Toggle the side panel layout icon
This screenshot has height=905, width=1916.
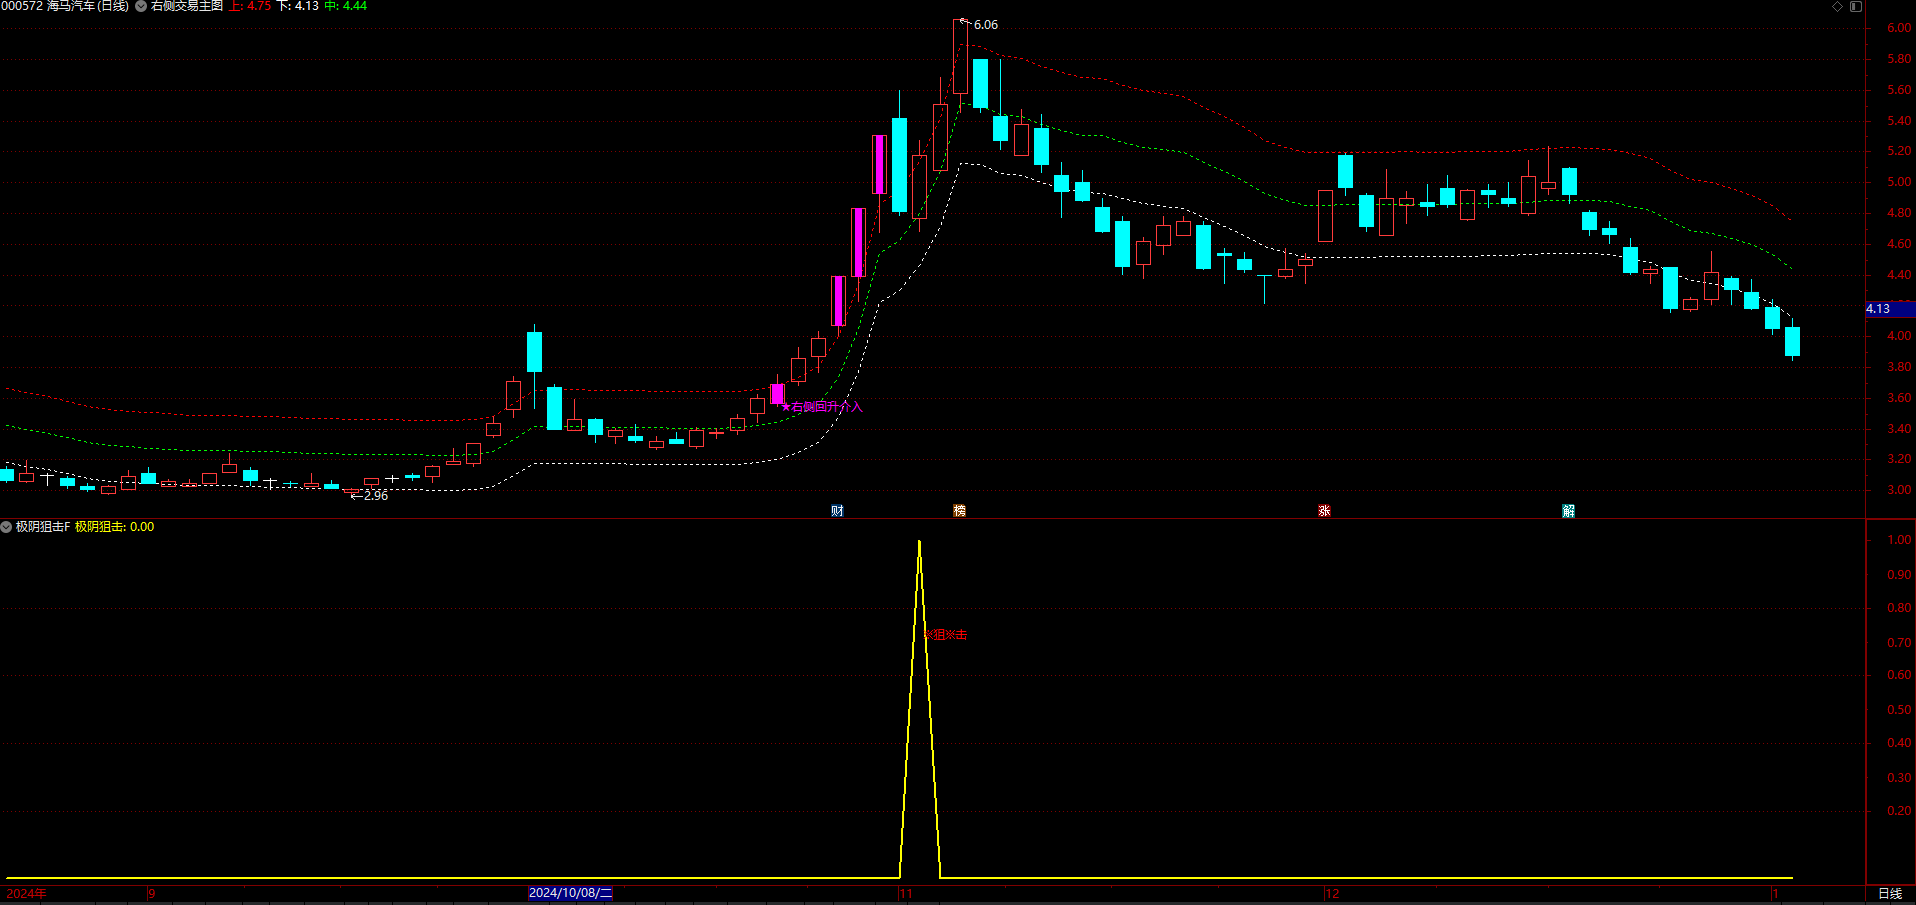pyautogui.click(x=1856, y=6)
